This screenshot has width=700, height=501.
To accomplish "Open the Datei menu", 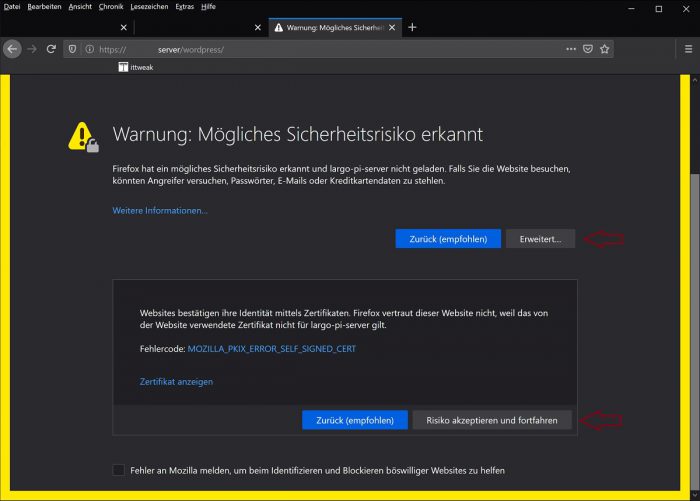I will point(12,7).
